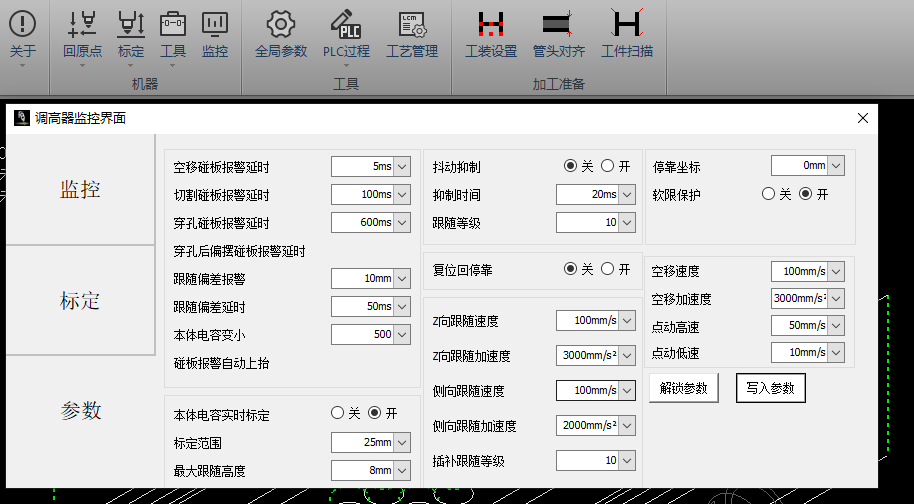Open 标定范围 dropdown arrow
914x504 pixels.
(x=402, y=442)
